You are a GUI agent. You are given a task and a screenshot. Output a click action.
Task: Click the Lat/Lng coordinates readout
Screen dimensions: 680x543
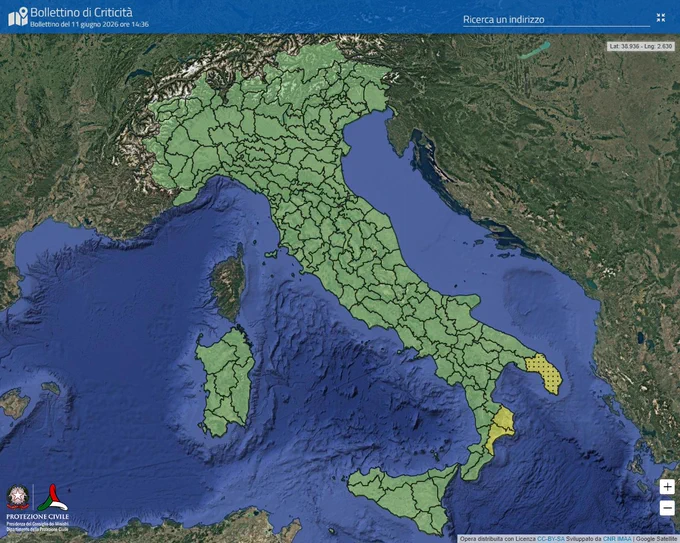641,46
